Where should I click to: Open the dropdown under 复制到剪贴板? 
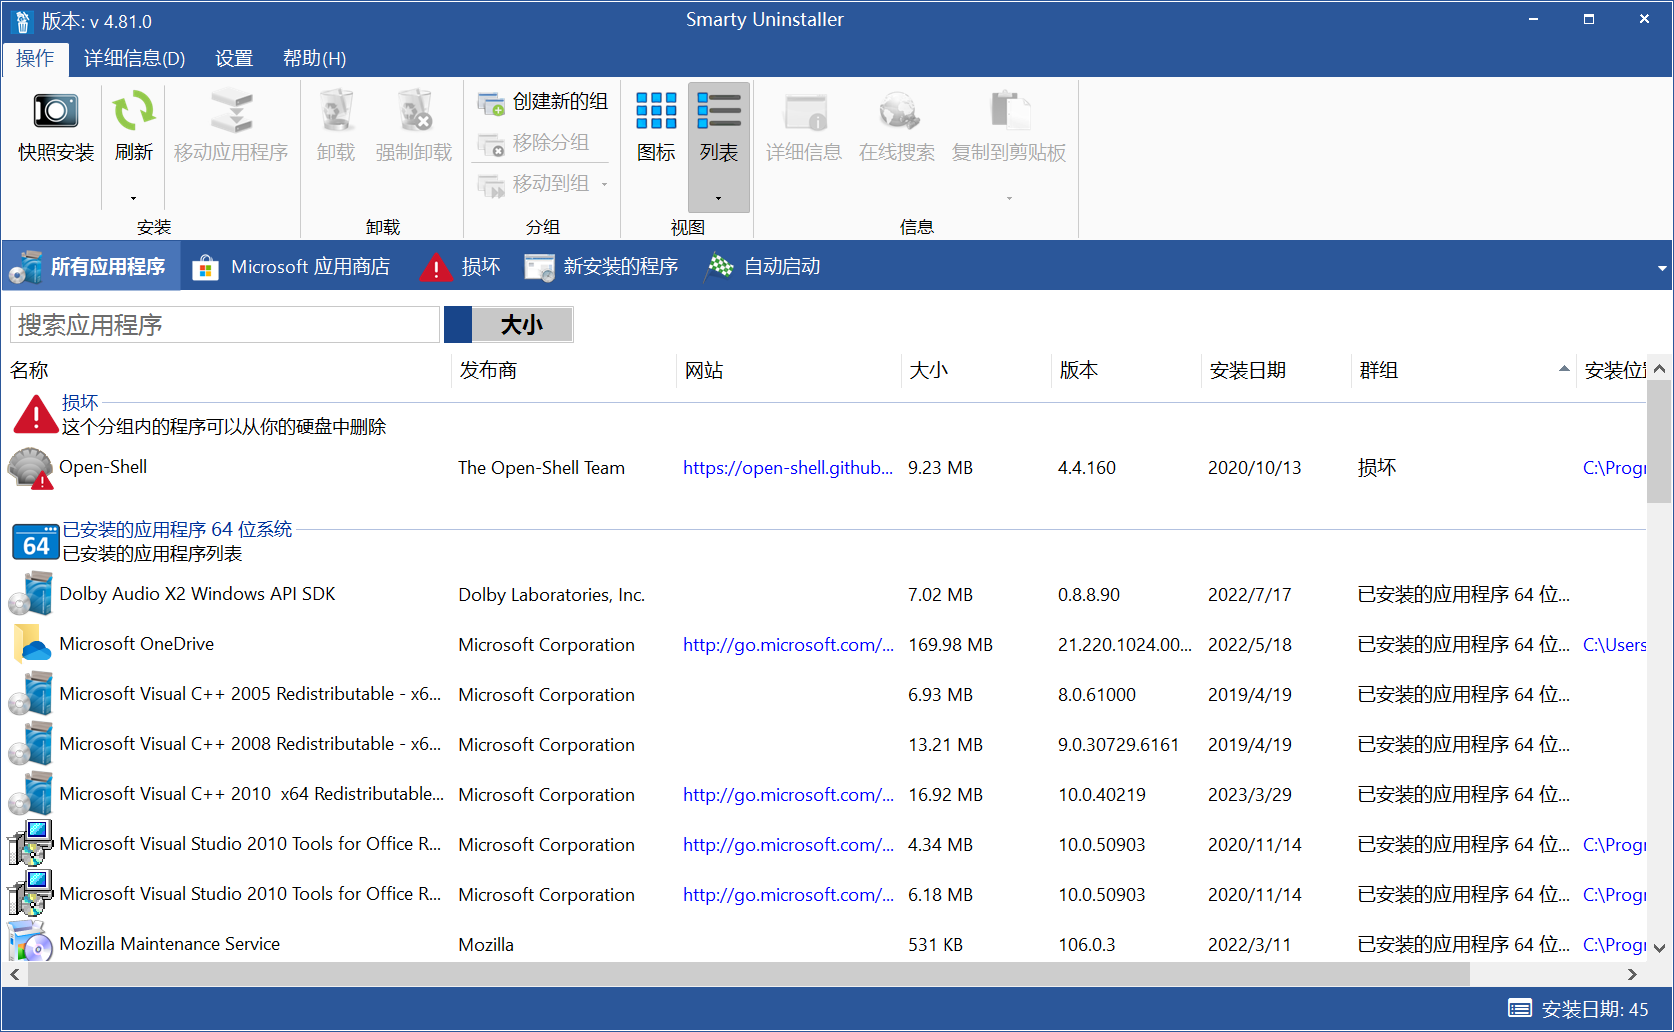click(1009, 198)
